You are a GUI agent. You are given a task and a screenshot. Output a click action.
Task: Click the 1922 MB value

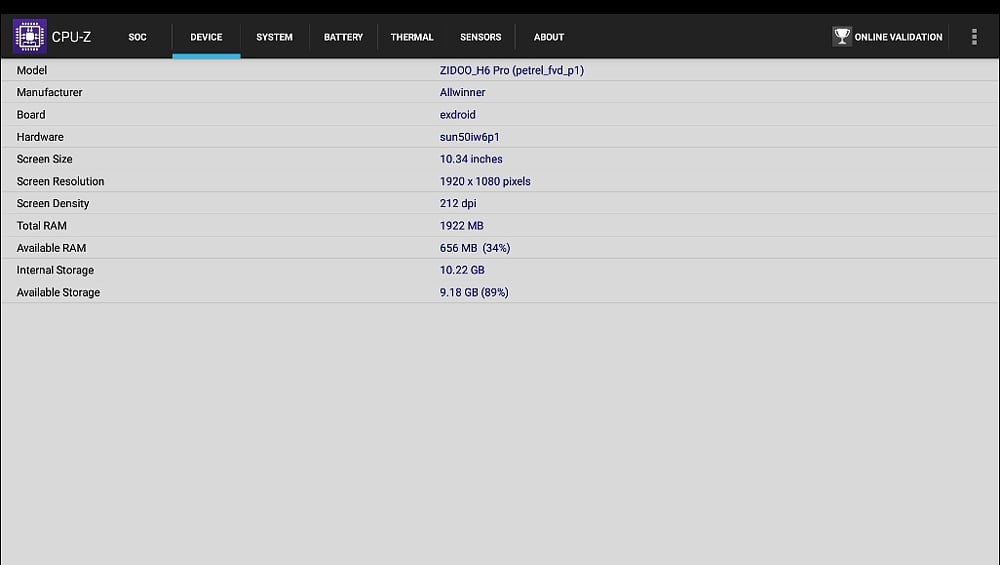point(462,226)
